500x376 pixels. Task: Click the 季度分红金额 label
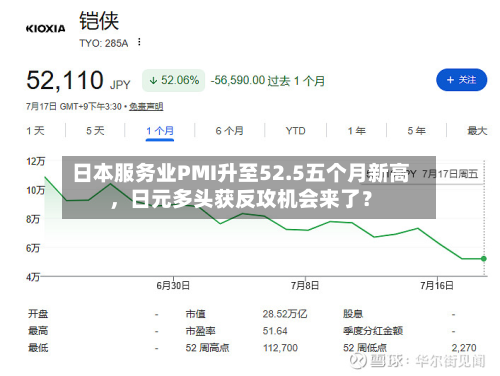click(373, 331)
